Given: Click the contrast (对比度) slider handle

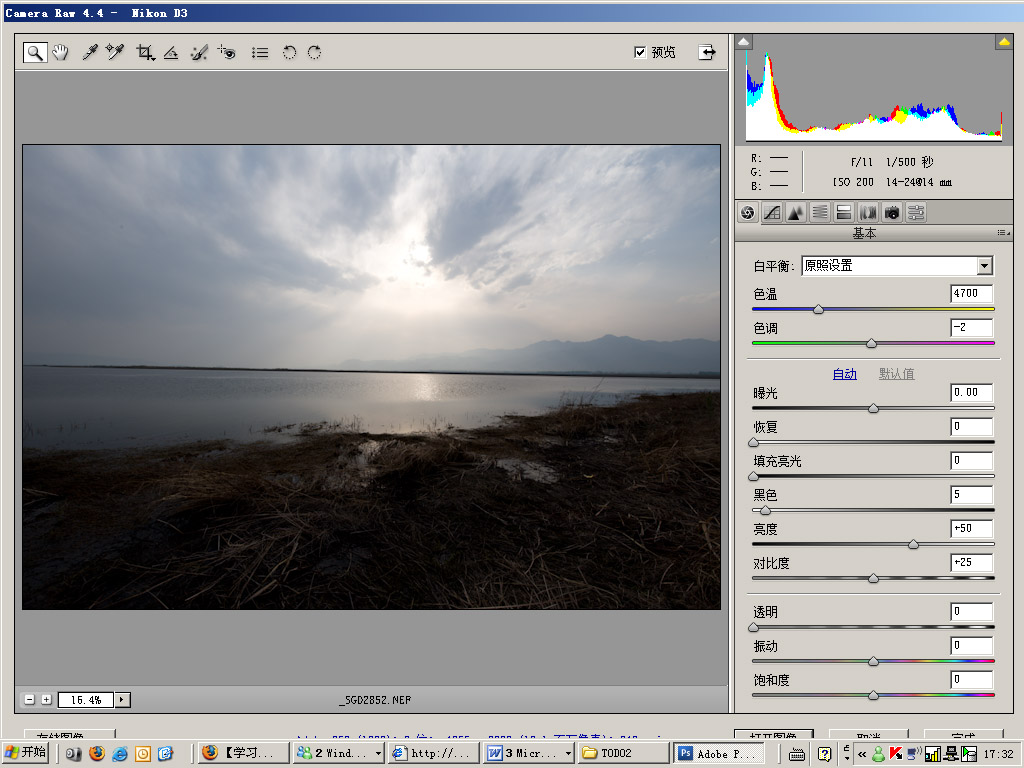Looking at the screenshot, I should (873, 579).
